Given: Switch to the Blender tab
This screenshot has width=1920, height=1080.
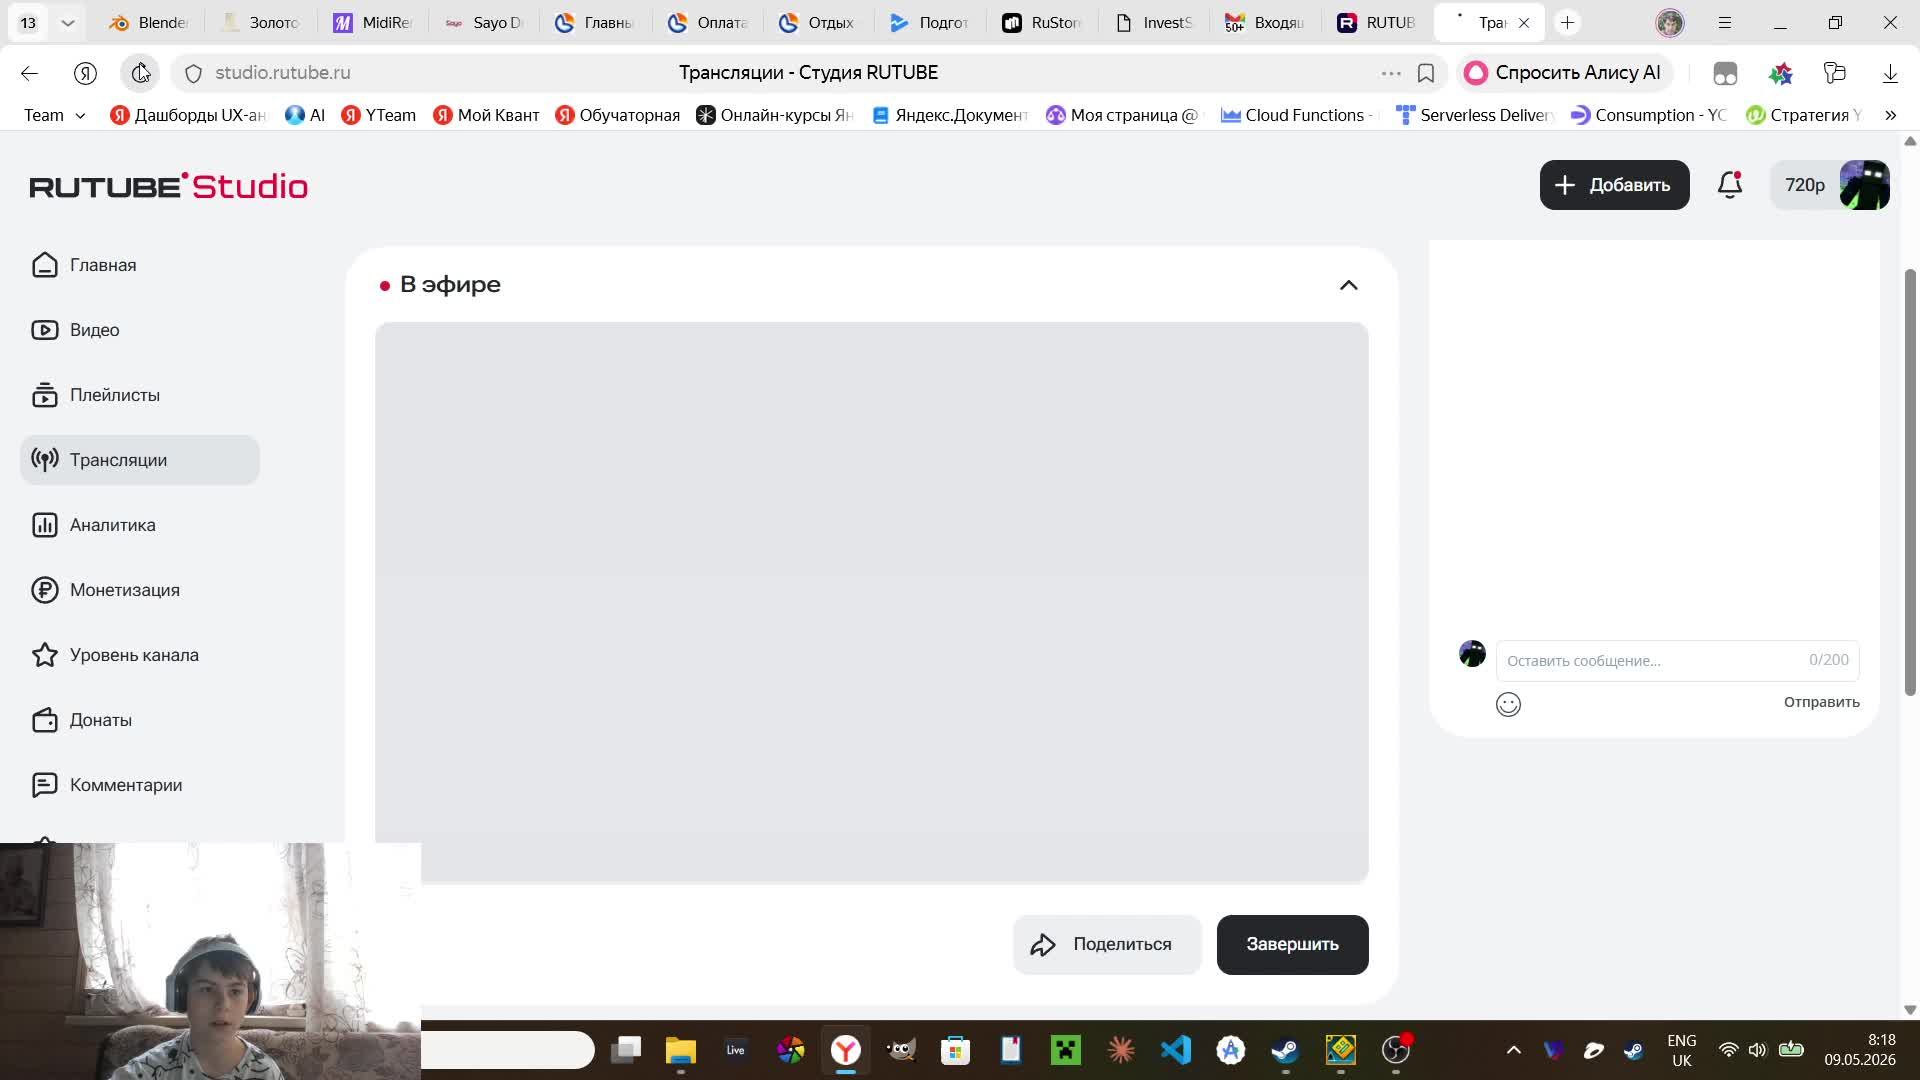Looking at the screenshot, I should tap(148, 22).
